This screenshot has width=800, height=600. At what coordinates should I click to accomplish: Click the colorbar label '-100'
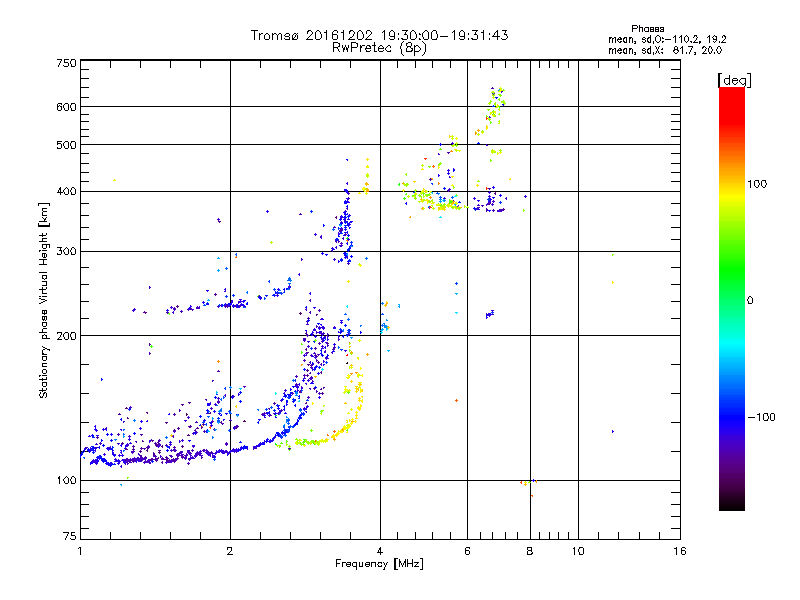[x=761, y=417]
